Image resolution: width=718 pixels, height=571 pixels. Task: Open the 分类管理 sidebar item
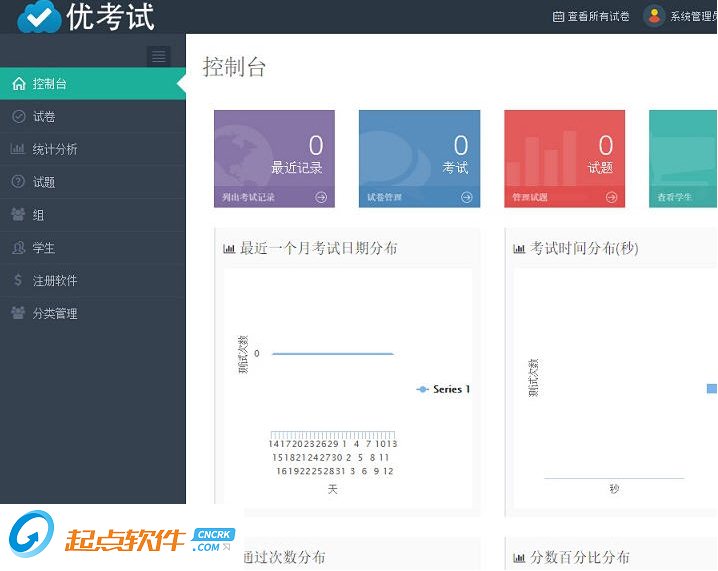[x=92, y=313]
